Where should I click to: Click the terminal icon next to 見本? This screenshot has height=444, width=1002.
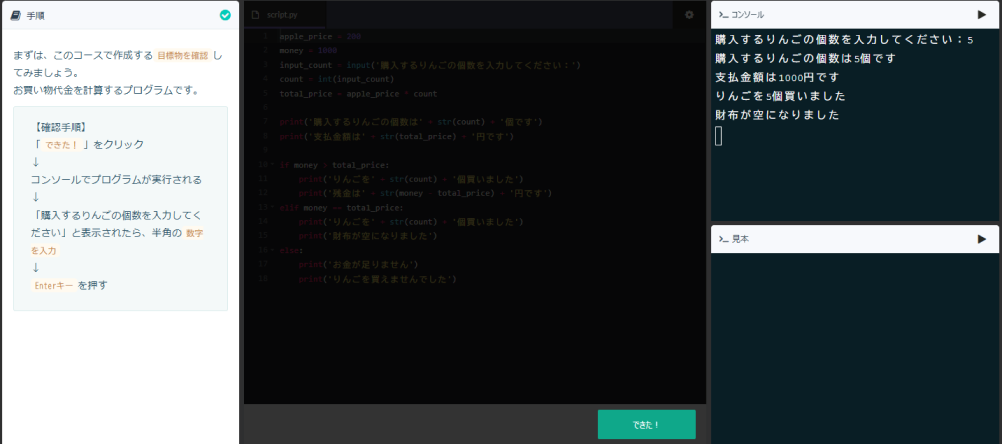[x=723, y=239]
